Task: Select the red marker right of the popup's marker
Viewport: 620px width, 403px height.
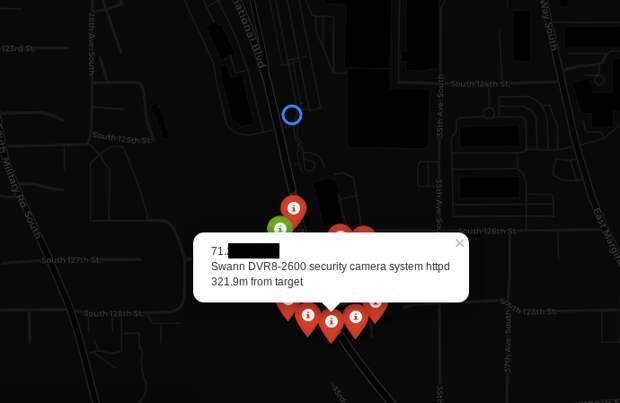Action: pos(355,318)
